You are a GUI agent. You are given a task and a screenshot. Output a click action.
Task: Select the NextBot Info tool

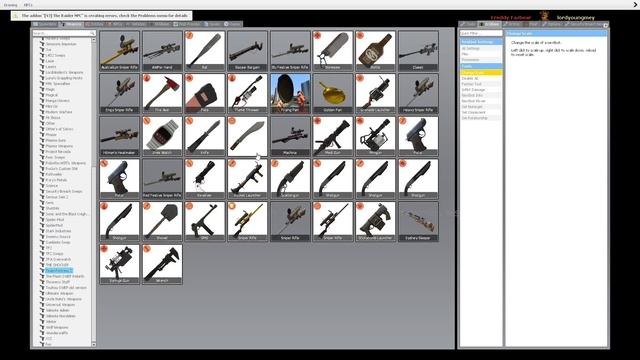click(x=481, y=95)
